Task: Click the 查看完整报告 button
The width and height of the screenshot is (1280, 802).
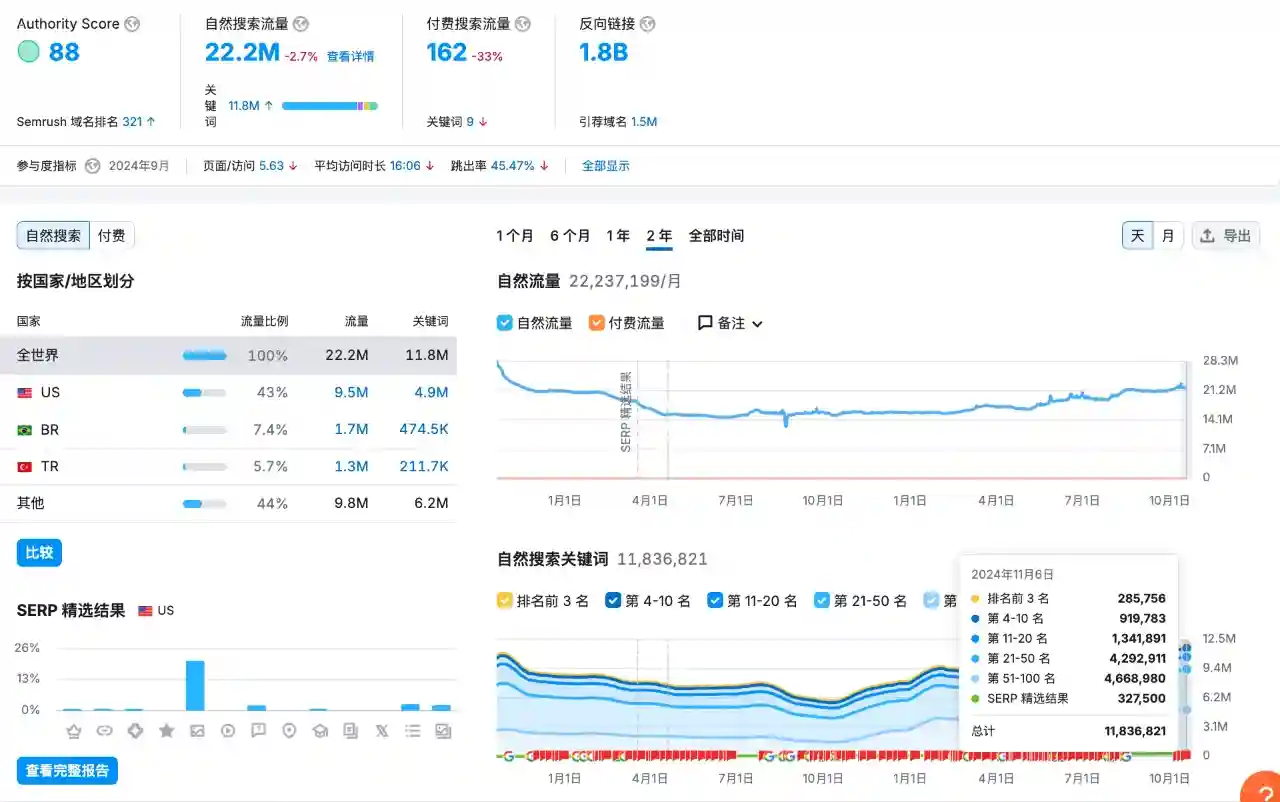Action: [67, 770]
